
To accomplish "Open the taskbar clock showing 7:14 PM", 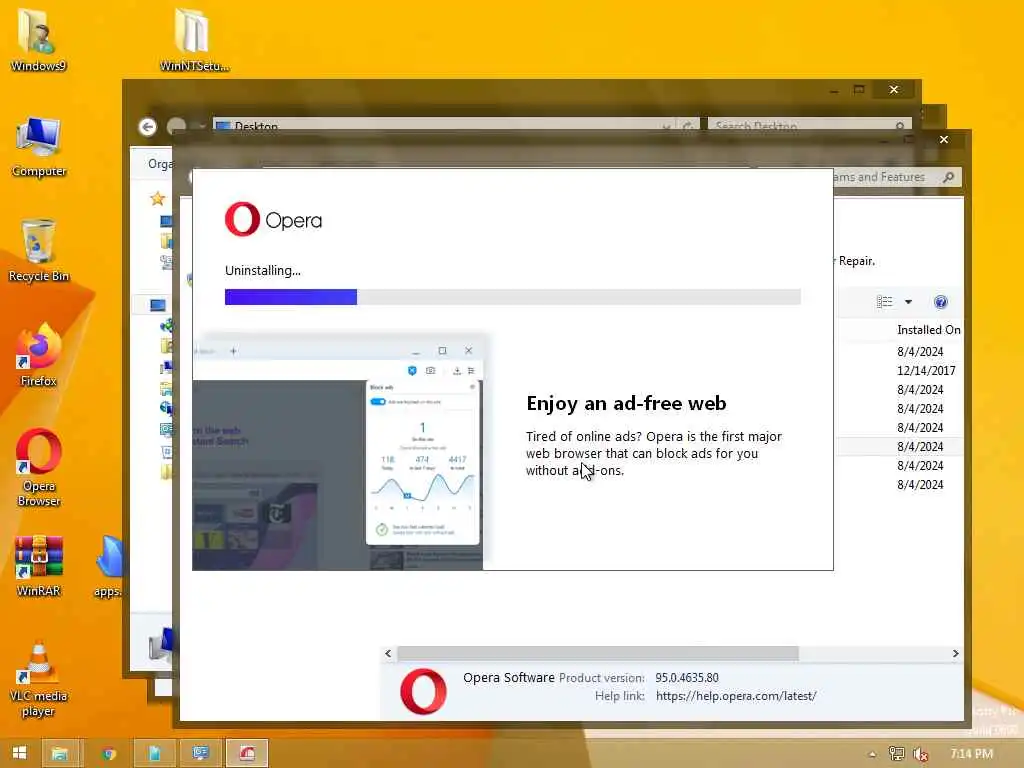I will click(x=972, y=754).
